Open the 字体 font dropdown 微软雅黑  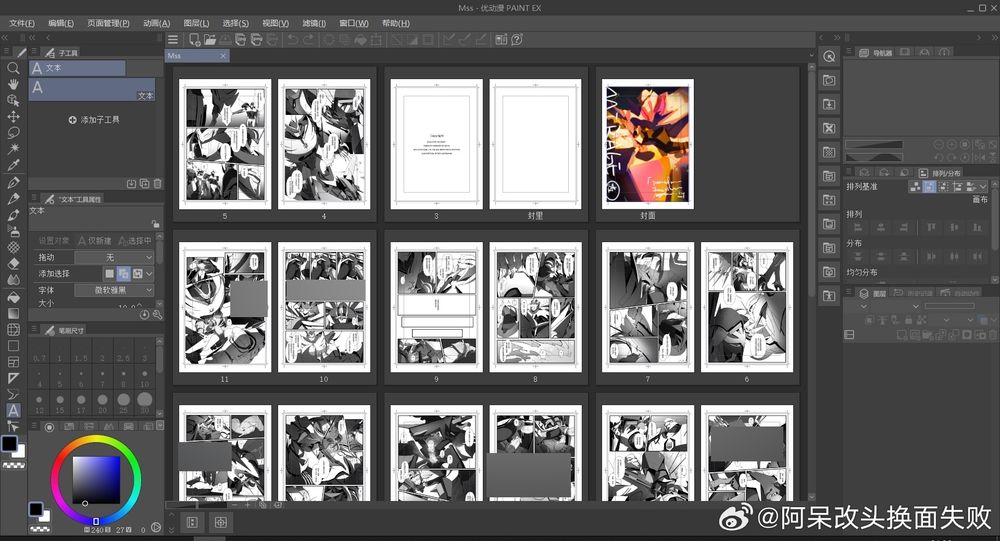(x=115, y=290)
